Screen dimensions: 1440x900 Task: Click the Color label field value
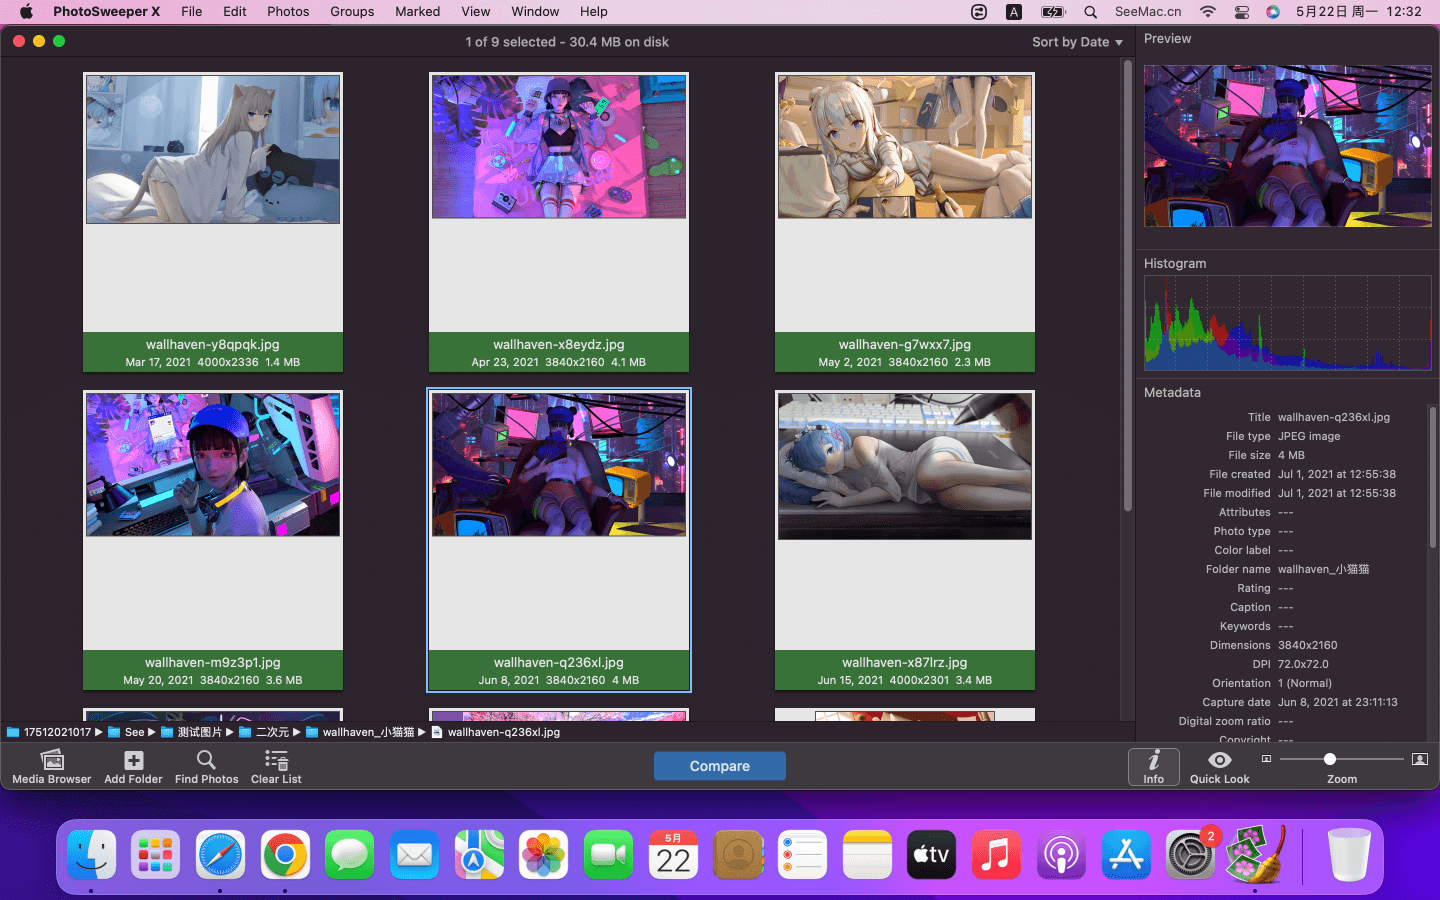[x=1286, y=550]
